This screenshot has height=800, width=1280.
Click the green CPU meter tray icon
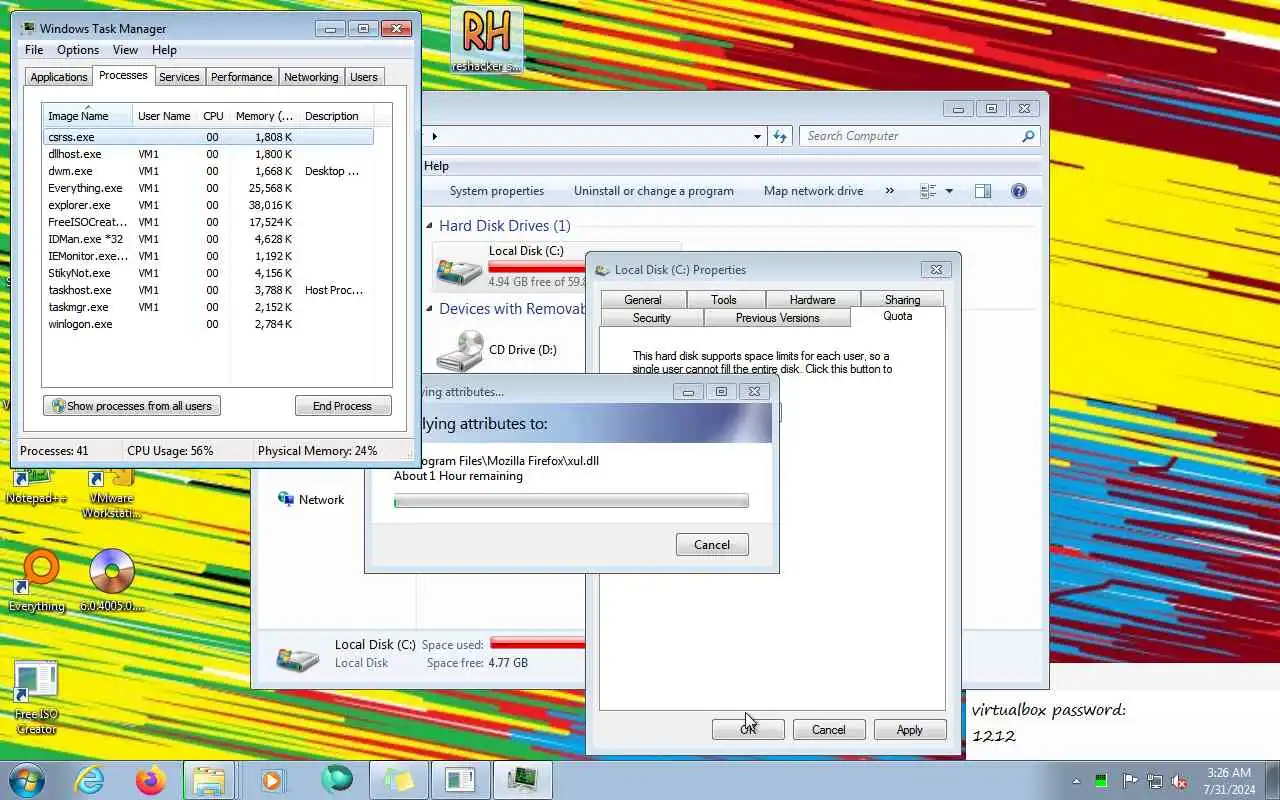1101,781
